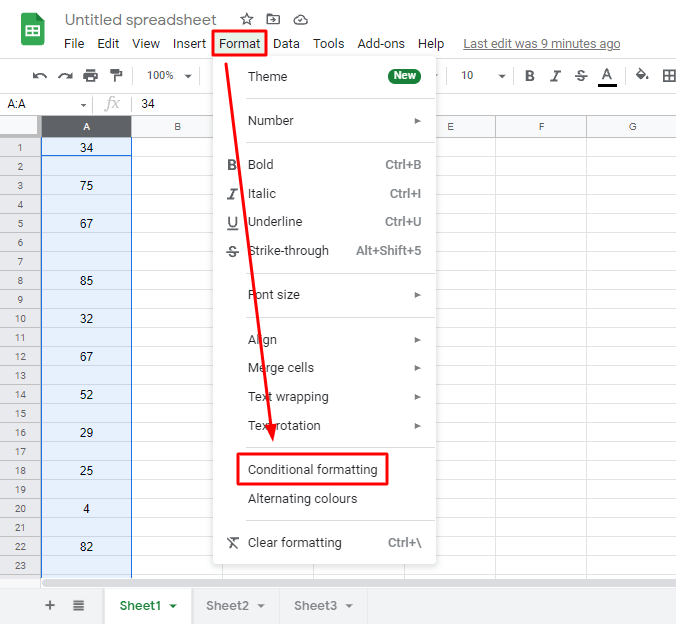Click the print icon in toolbar
This screenshot has height=624, width=676.
(x=91, y=76)
